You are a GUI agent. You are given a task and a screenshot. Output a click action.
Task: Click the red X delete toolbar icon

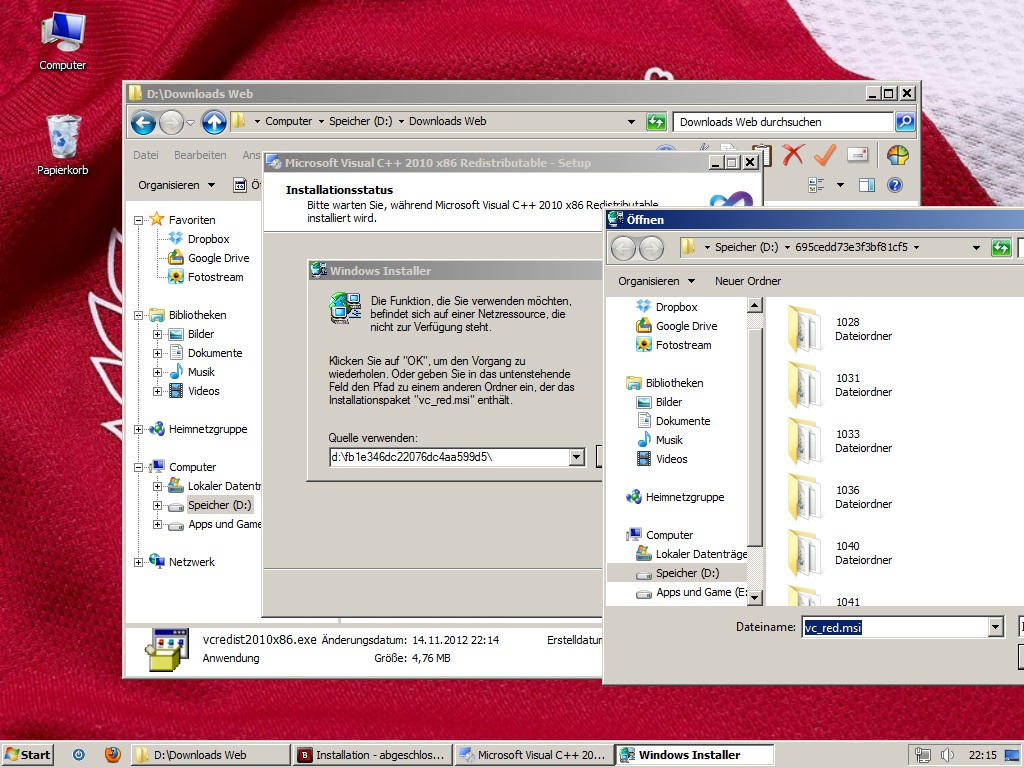point(793,155)
